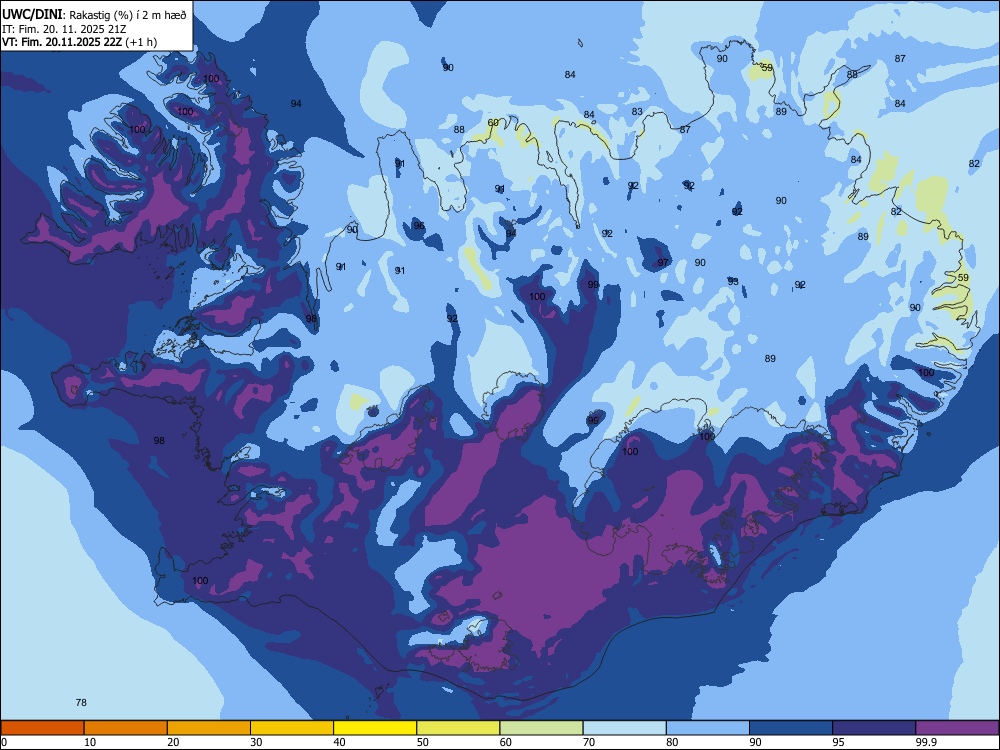Click the orange 10–20 legend swatch

[x=126, y=728]
